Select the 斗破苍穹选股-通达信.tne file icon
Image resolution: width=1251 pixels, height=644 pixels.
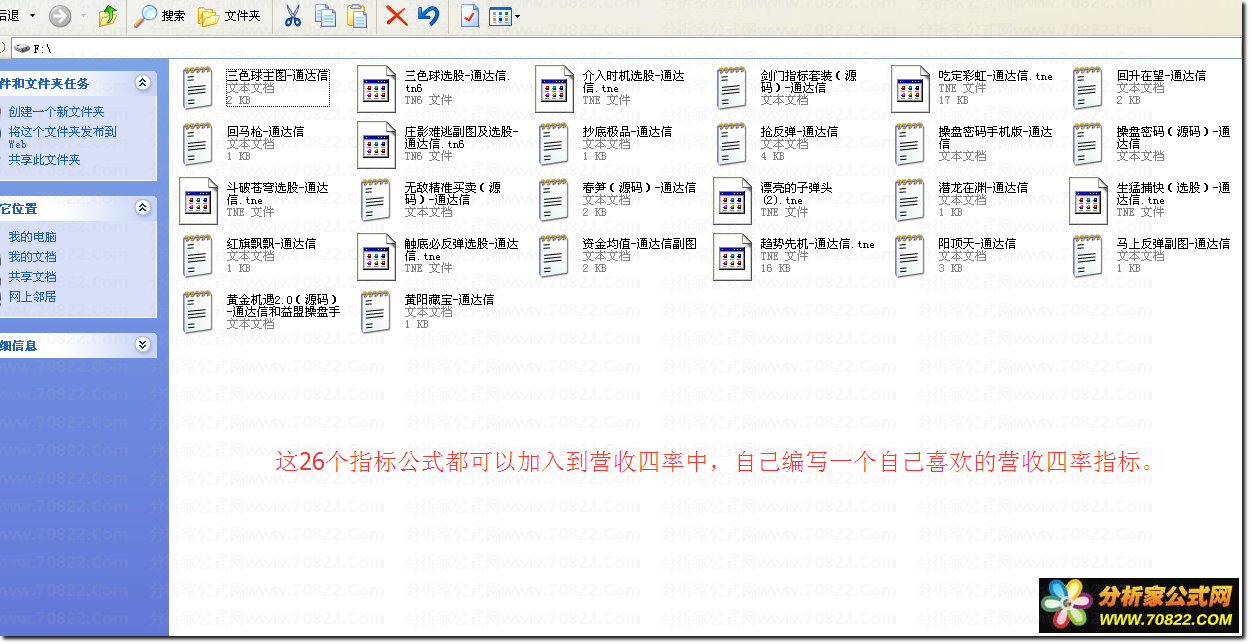point(199,200)
